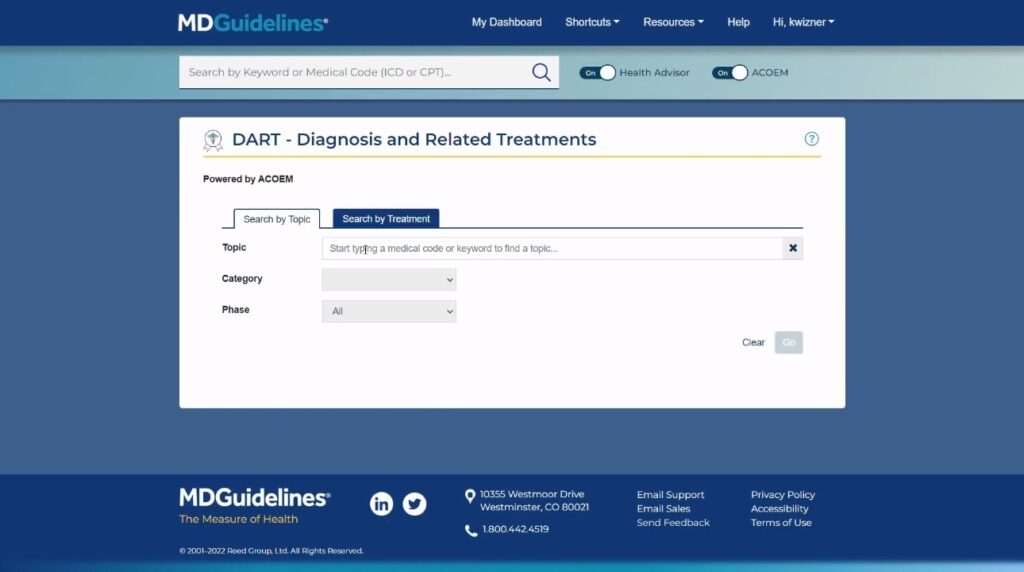Open the Email Support link
The image size is (1024, 572).
[671, 495]
